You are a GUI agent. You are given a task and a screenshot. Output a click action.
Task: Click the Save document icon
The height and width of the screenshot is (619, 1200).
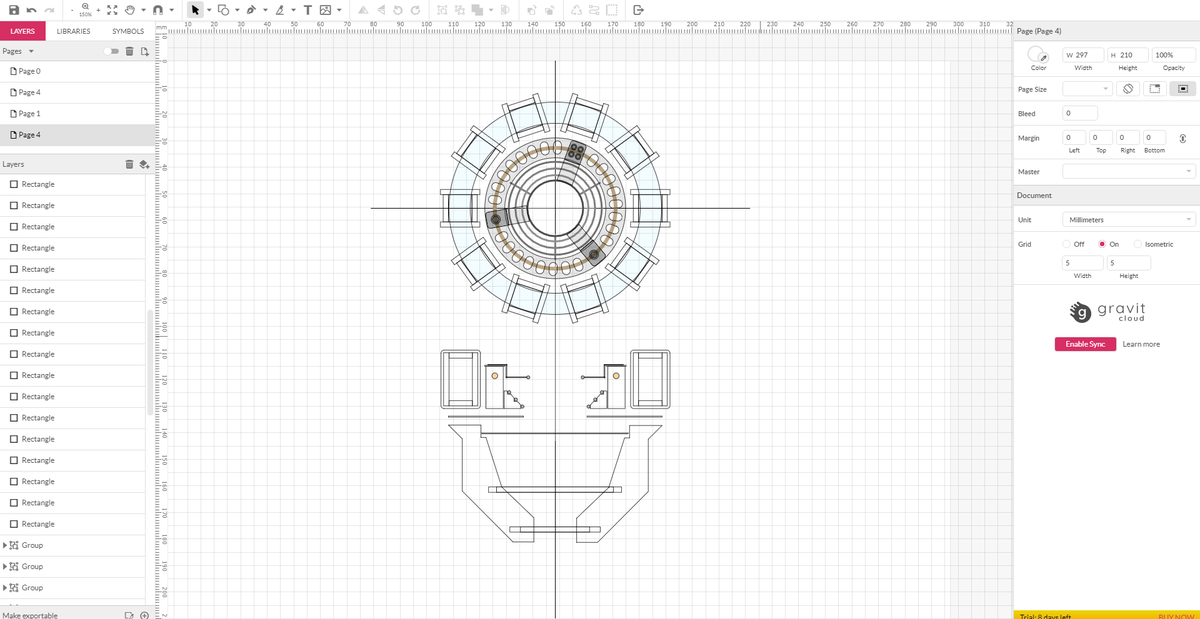(x=15, y=10)
